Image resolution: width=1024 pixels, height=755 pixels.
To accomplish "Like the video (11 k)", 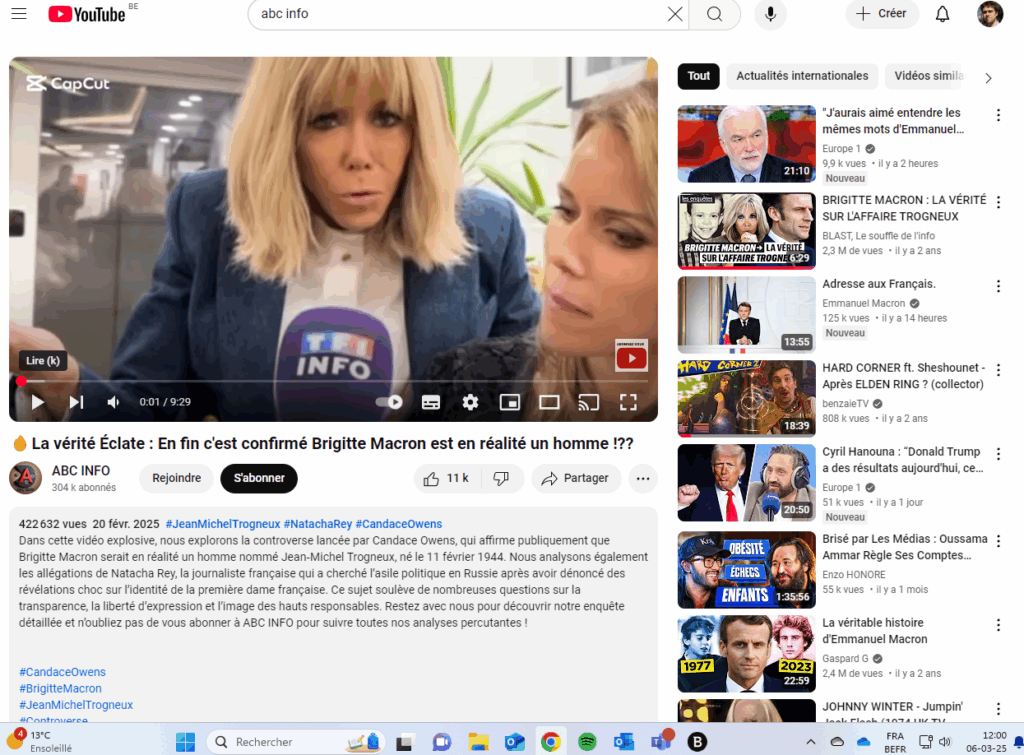I will pos(447,479).
